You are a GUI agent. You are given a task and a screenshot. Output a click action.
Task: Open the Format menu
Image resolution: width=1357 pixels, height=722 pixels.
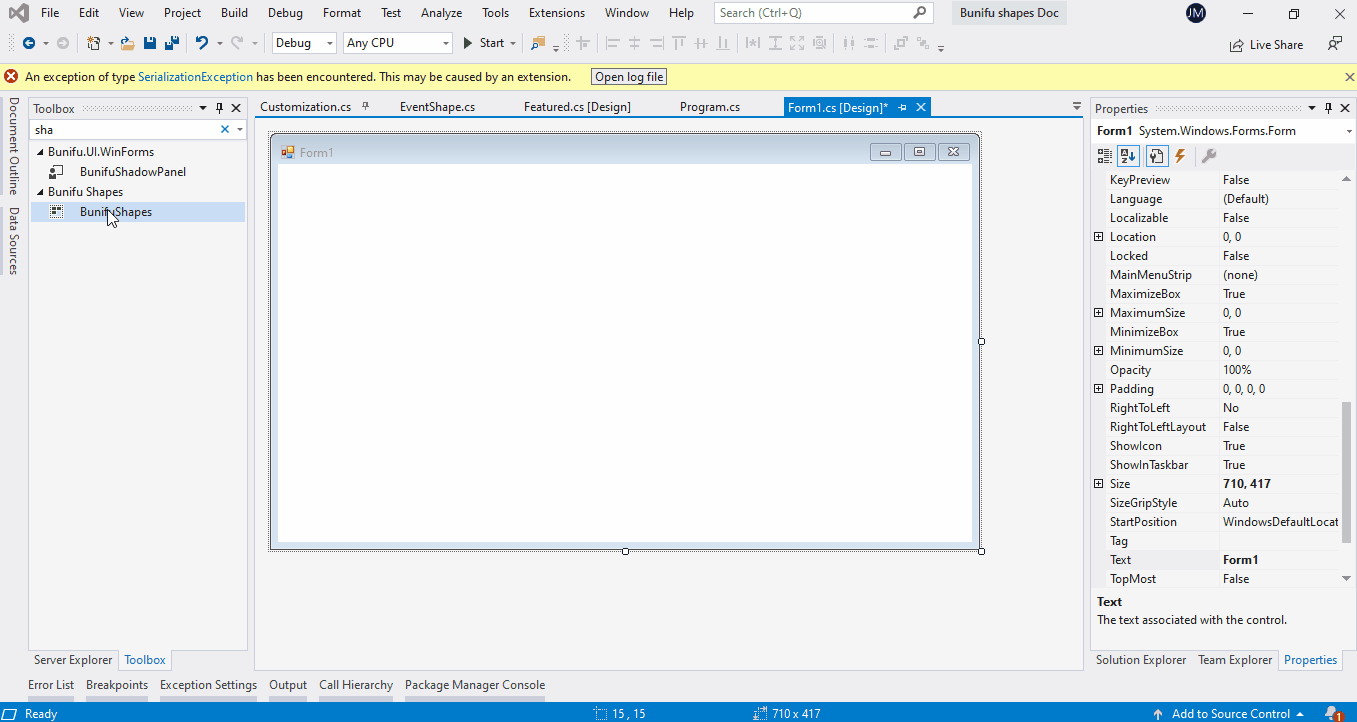[342, 13]
